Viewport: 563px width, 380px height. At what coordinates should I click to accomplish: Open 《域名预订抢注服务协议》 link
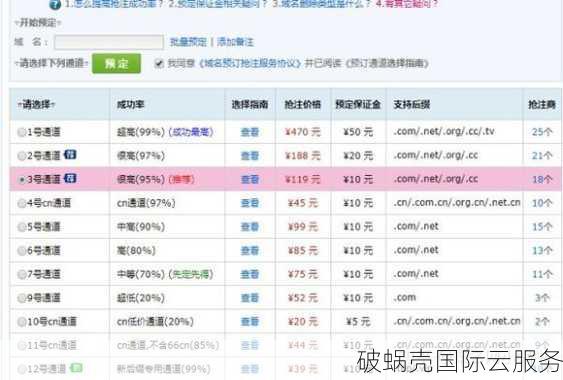point(250,64)
